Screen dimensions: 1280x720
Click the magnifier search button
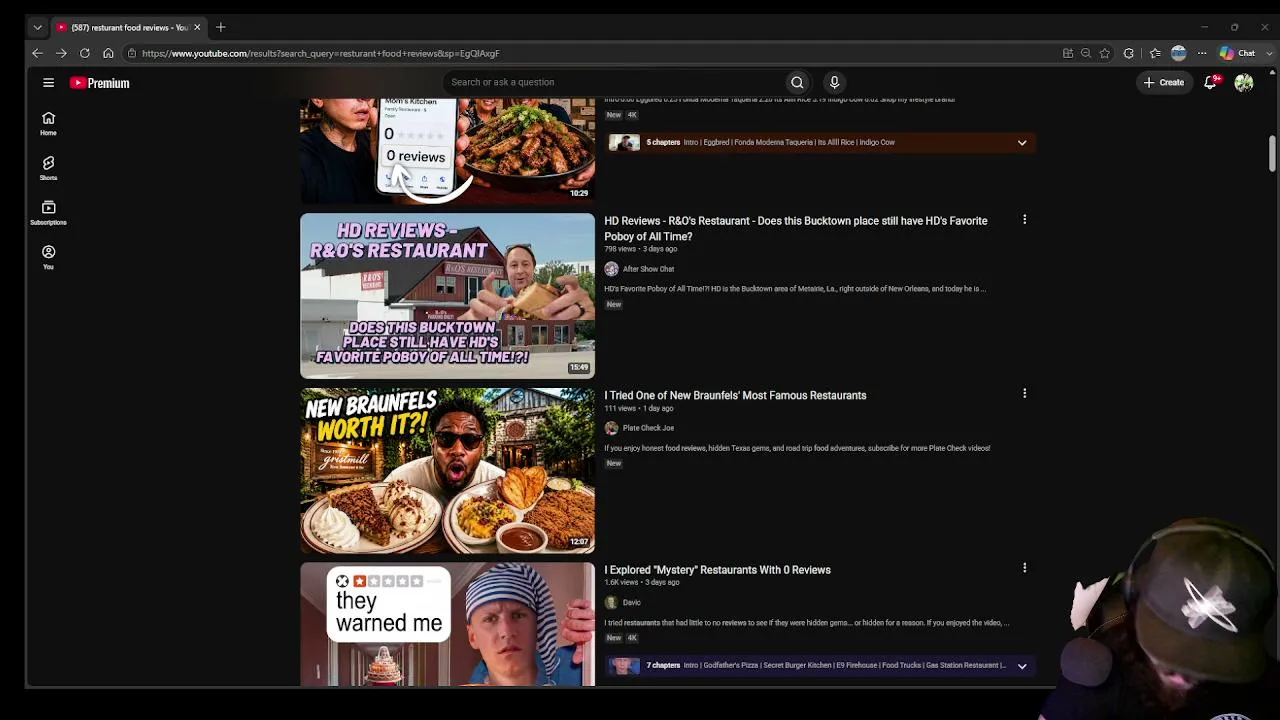[797, 82]
